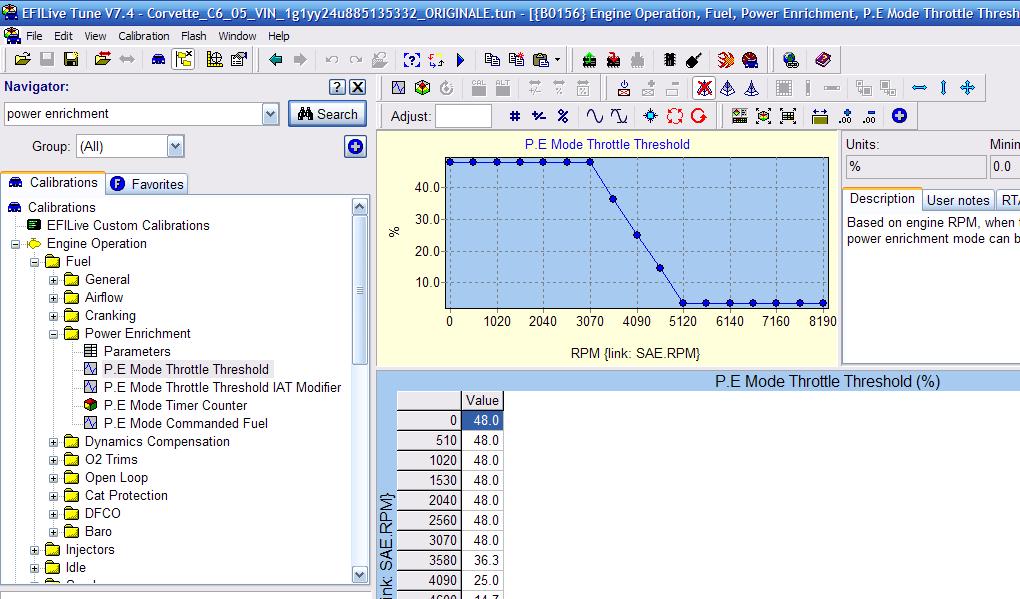Expand the Airflow folder
Screen dimensions: 1020x599
[53, 299]
